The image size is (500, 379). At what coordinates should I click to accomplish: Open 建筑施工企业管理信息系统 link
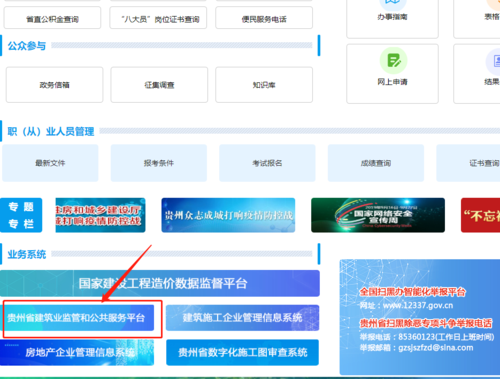pos(242,318)
